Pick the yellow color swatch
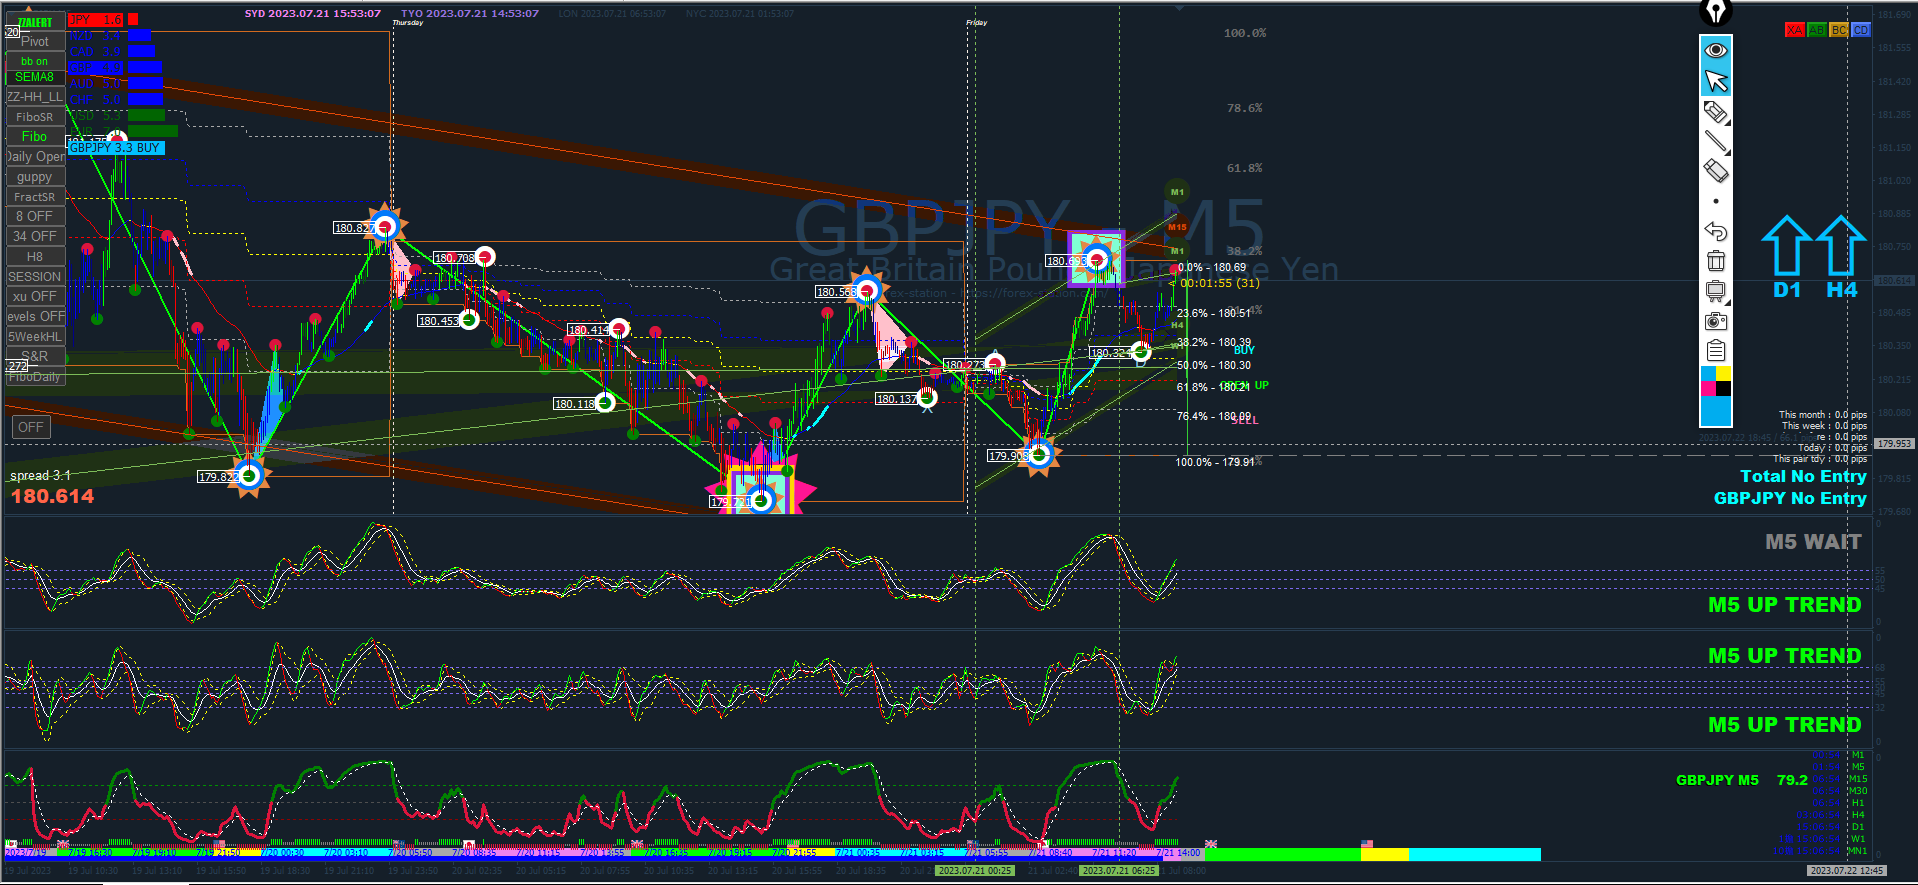Image resolution: width=1918 pixels, height=885 pixels. 1724,374
